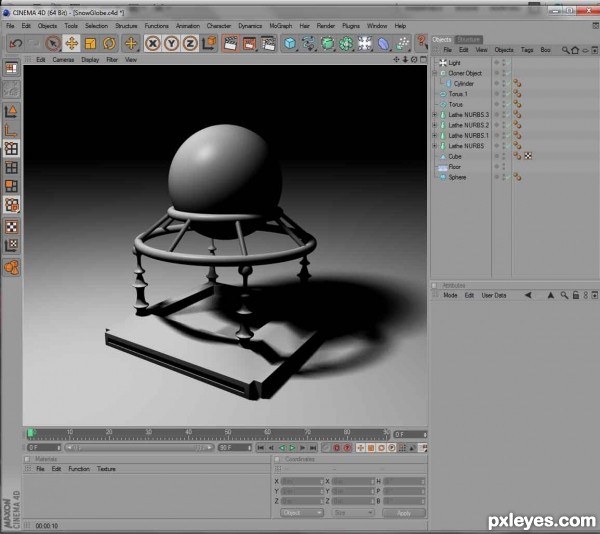Click the red record keyframe button
The height and width of the screenshot is (534, 600).
coord(336,448)
